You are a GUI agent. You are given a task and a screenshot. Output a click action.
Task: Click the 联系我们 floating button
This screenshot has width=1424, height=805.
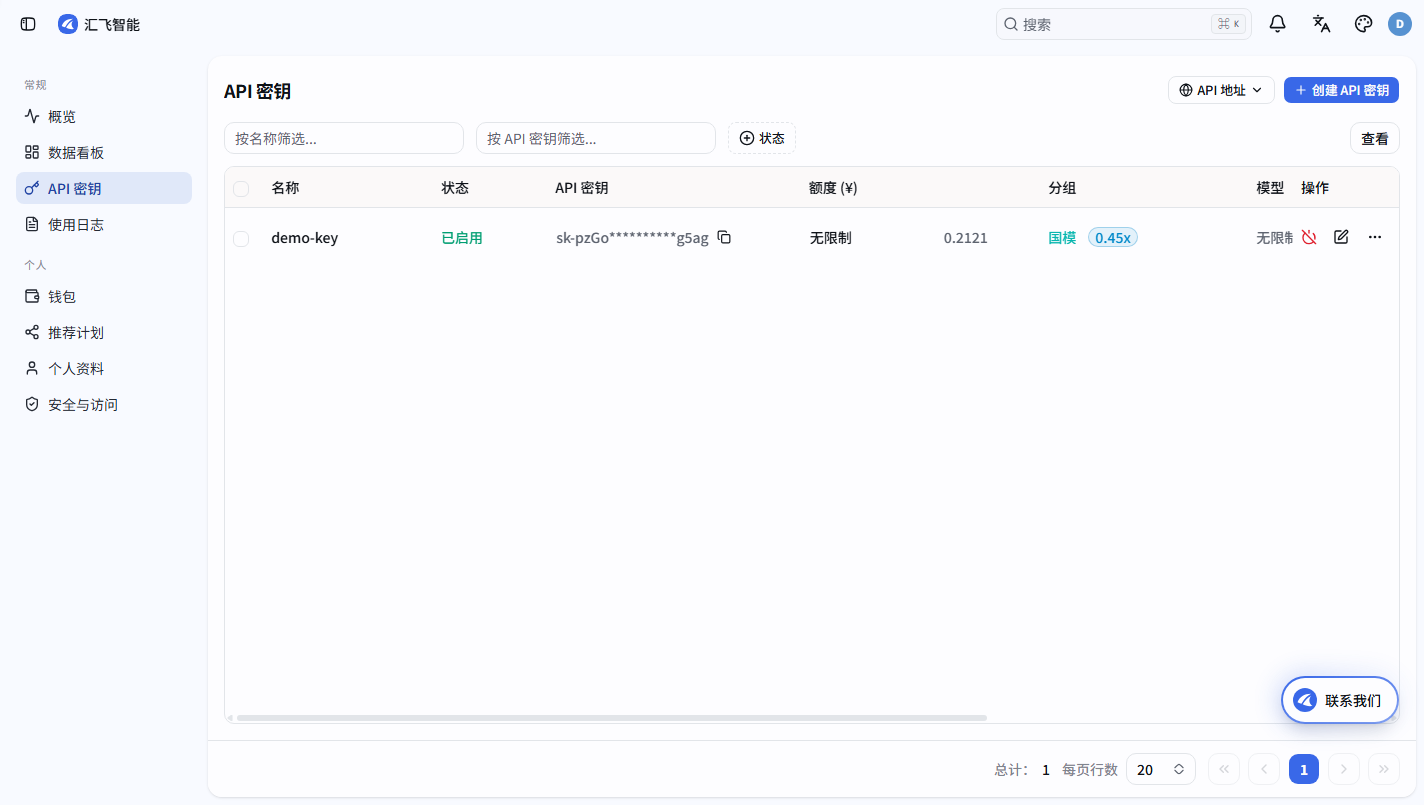[1340, 700]
